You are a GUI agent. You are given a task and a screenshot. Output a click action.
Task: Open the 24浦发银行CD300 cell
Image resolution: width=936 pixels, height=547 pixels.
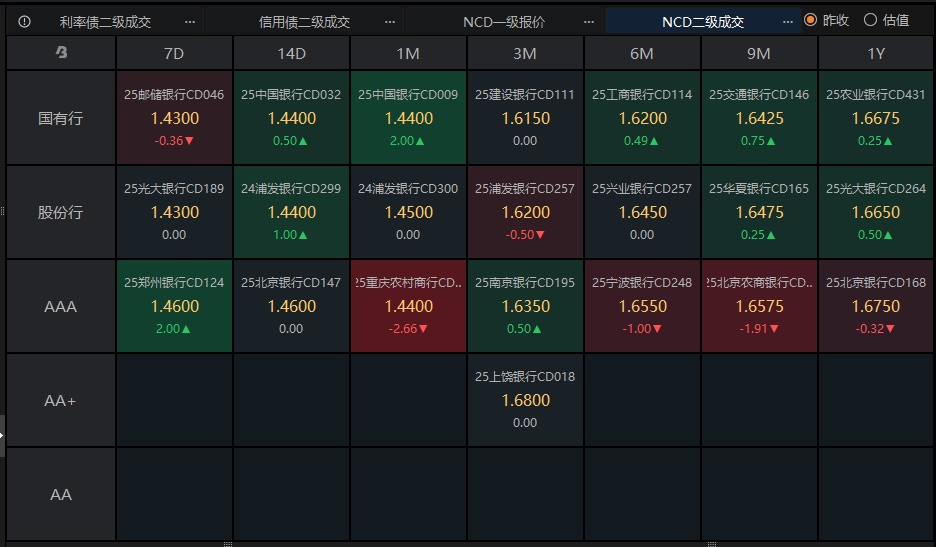tap(408, 212)
